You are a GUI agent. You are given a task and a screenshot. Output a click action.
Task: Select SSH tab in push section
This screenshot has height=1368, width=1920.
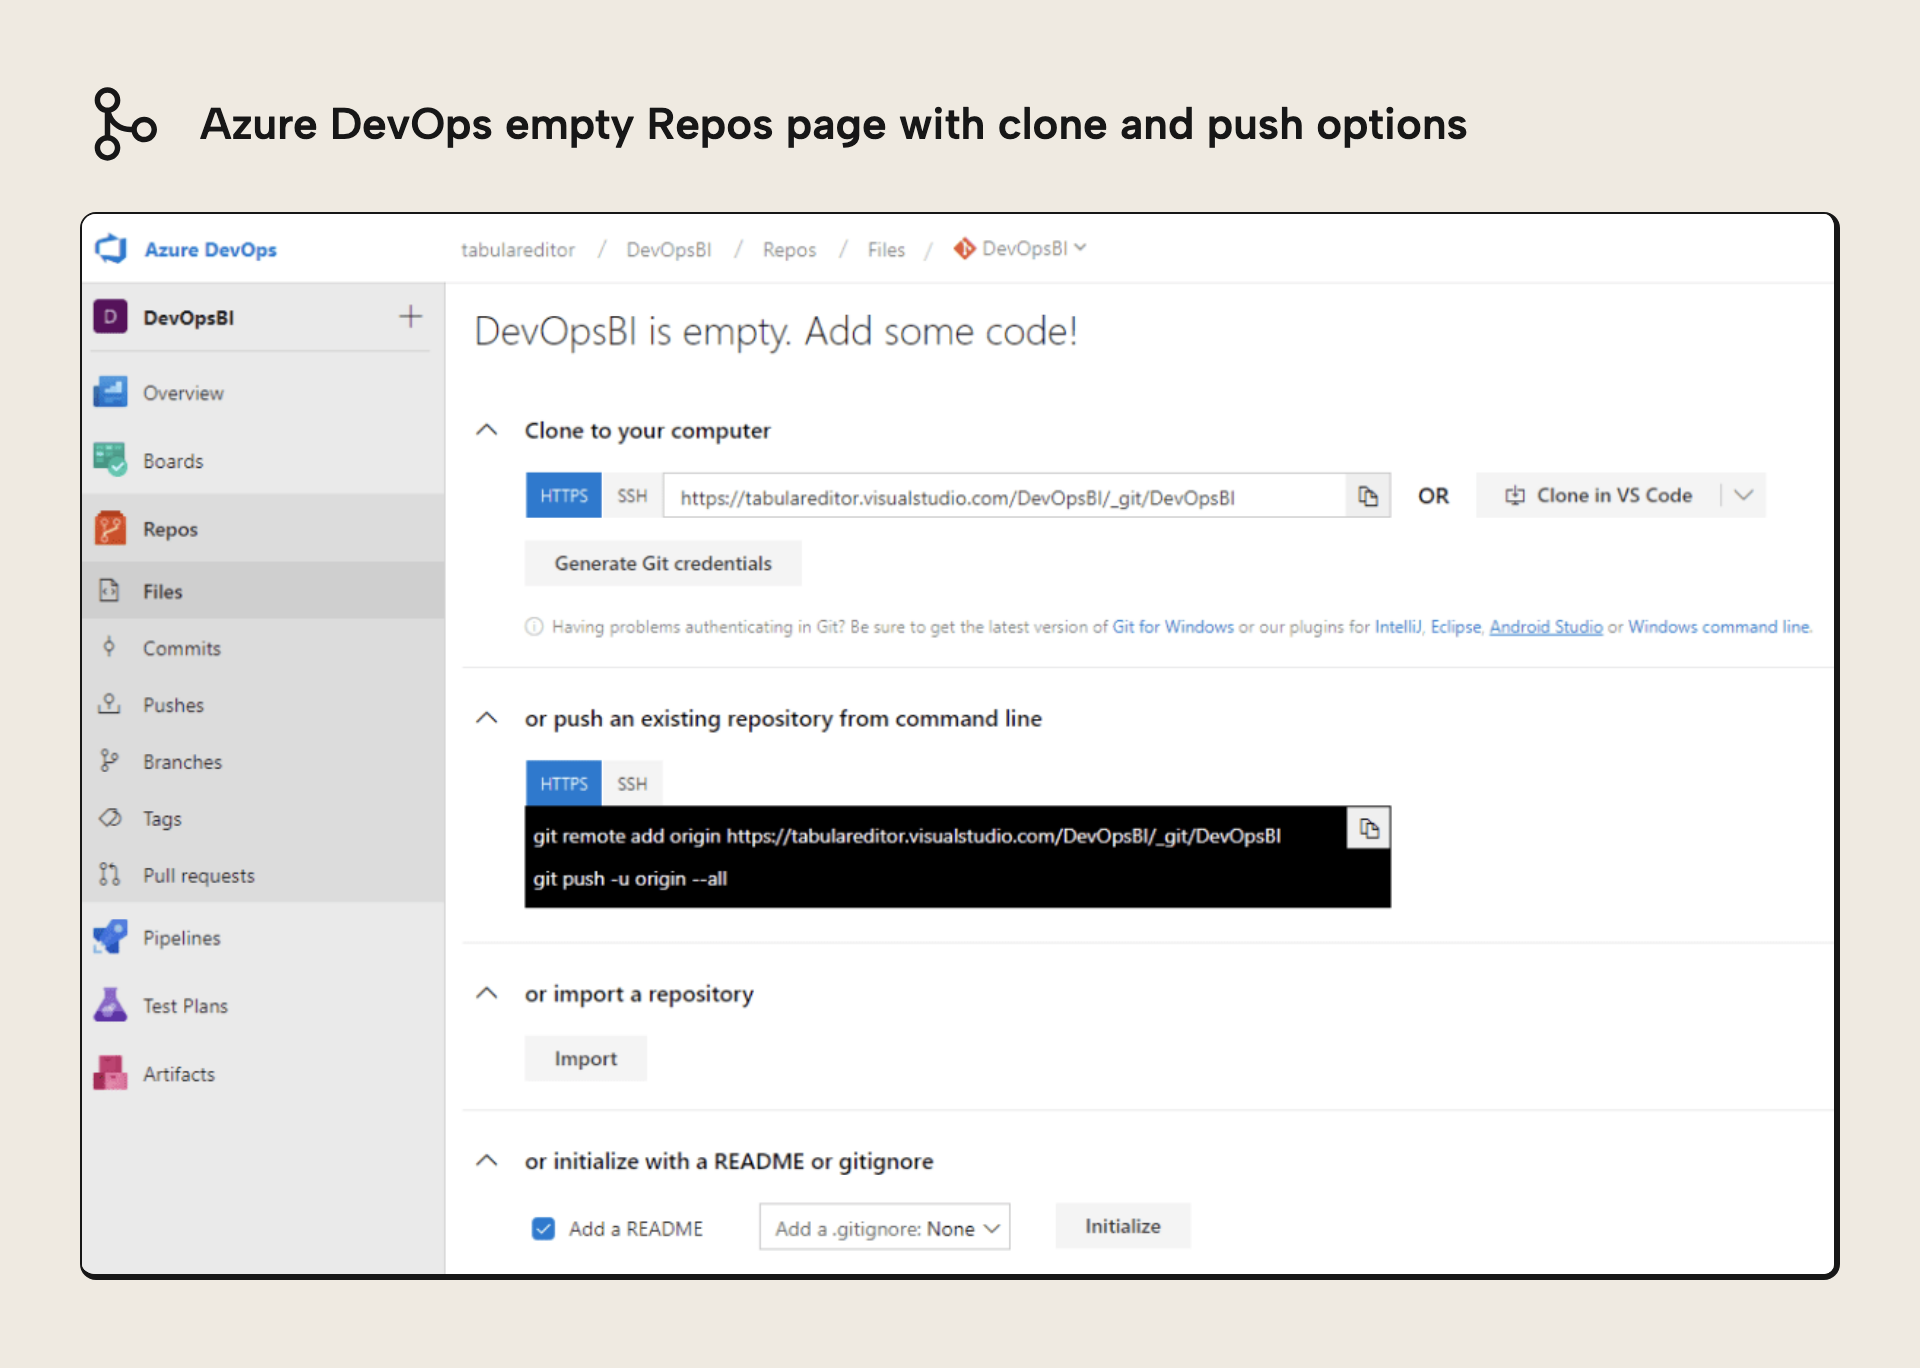pyautogui.click(x=632, y=784)
